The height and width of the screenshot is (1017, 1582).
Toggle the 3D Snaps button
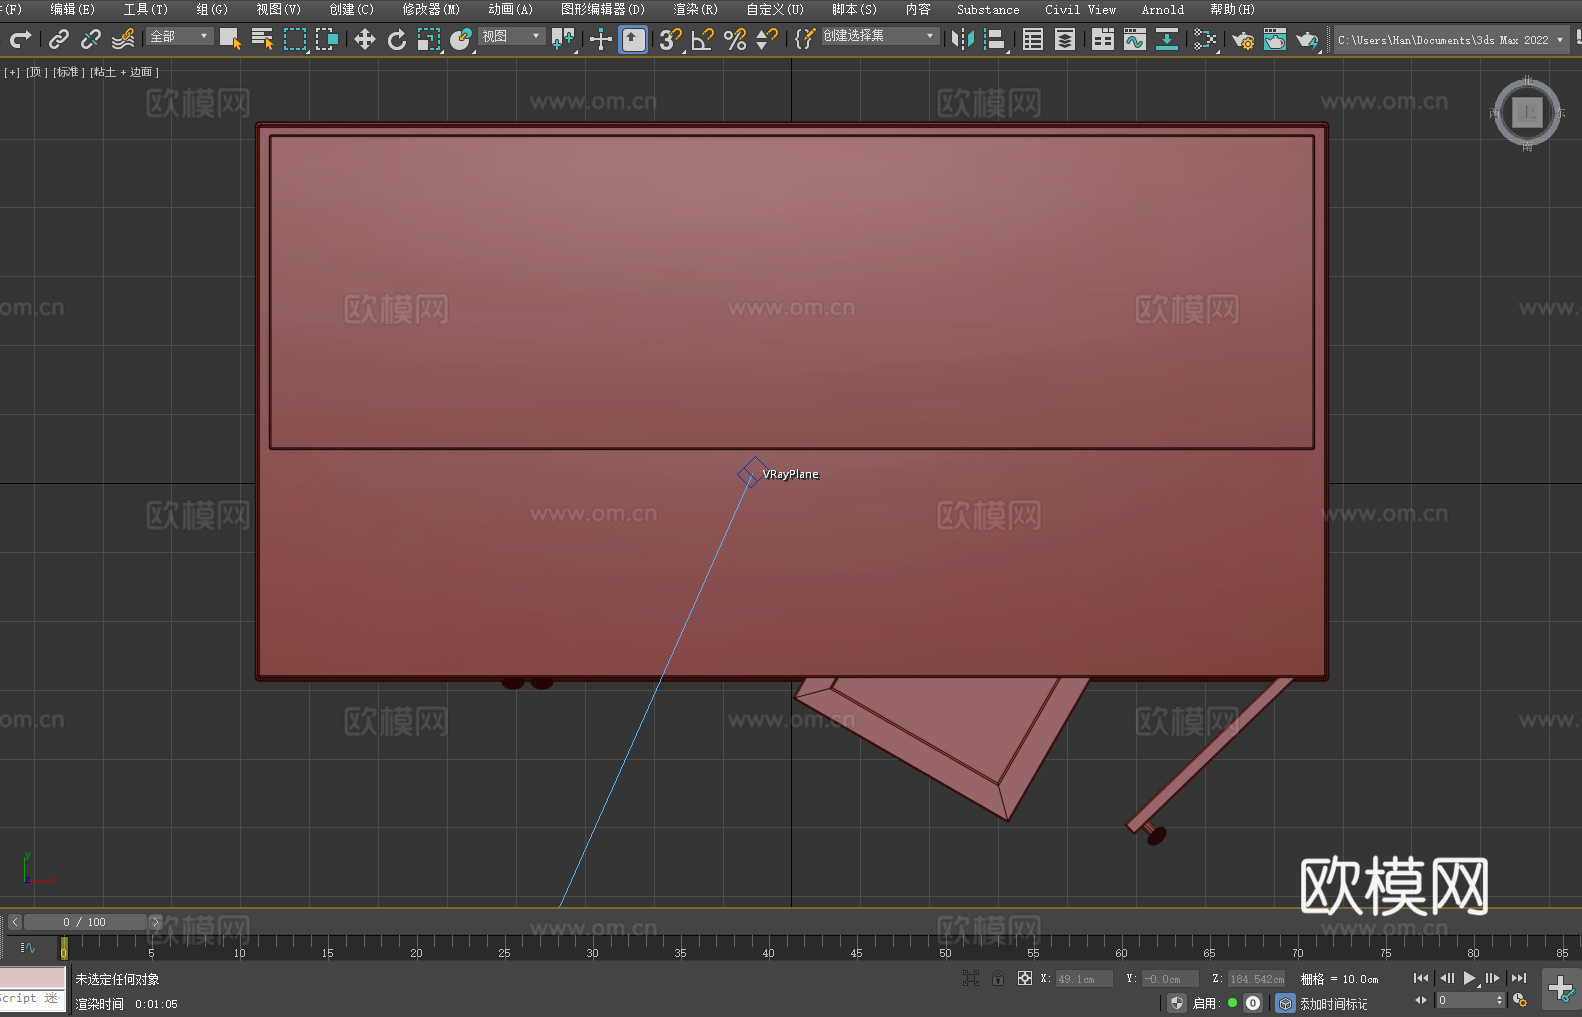671,39
